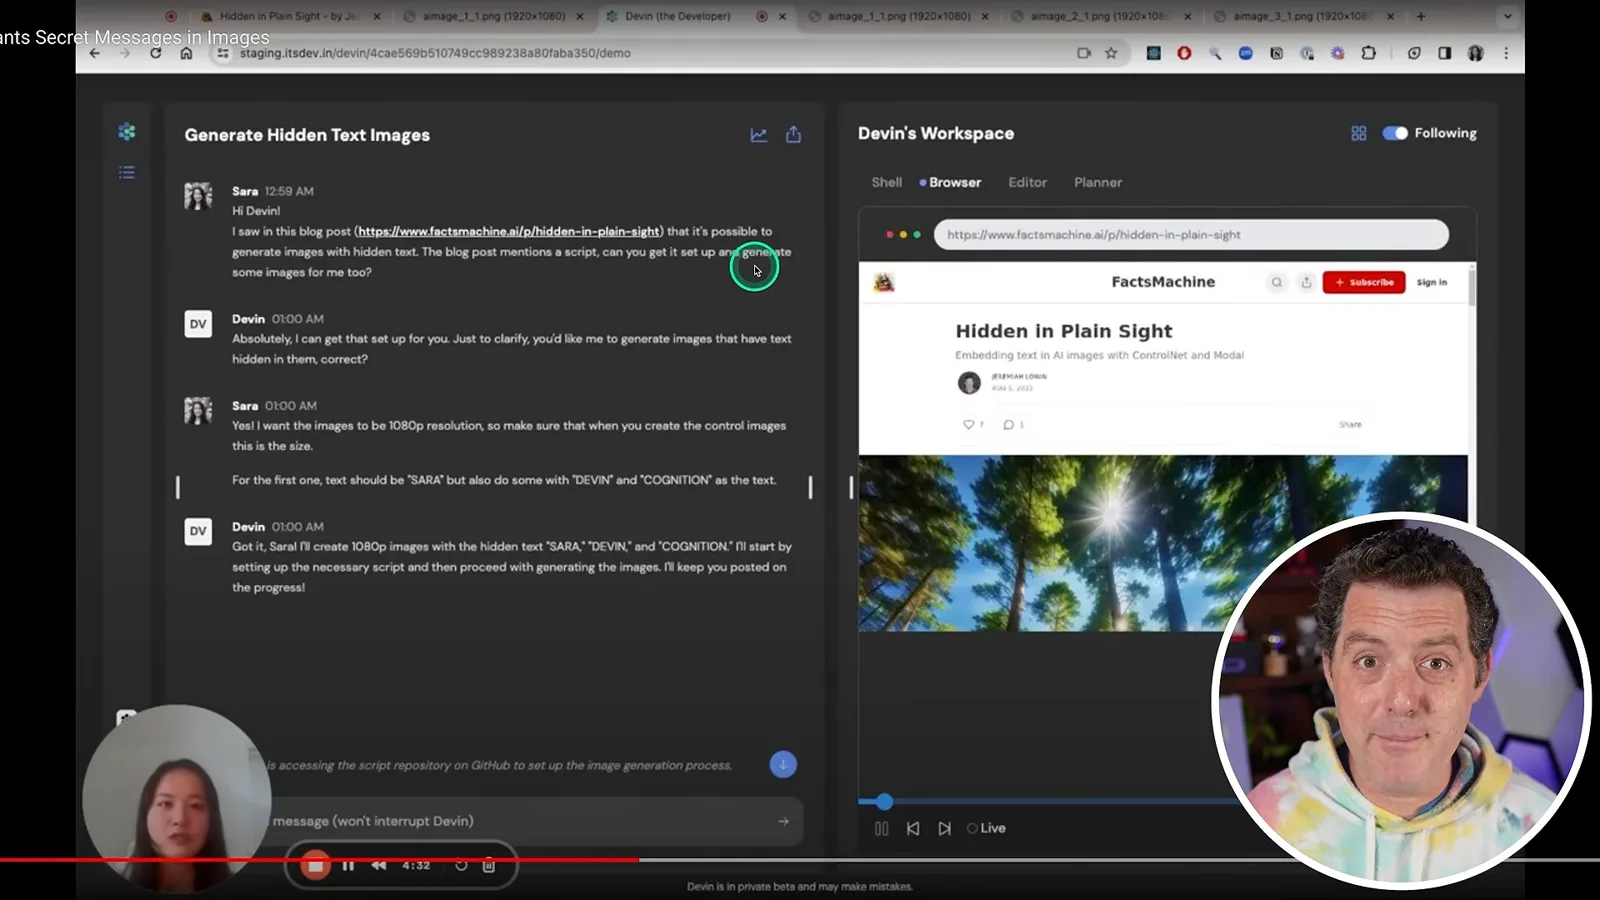This screenshot has height=900, width=1600.
Task: Click the blue scroll-to-bottom arrow in the chat
Action: point(783,764)
